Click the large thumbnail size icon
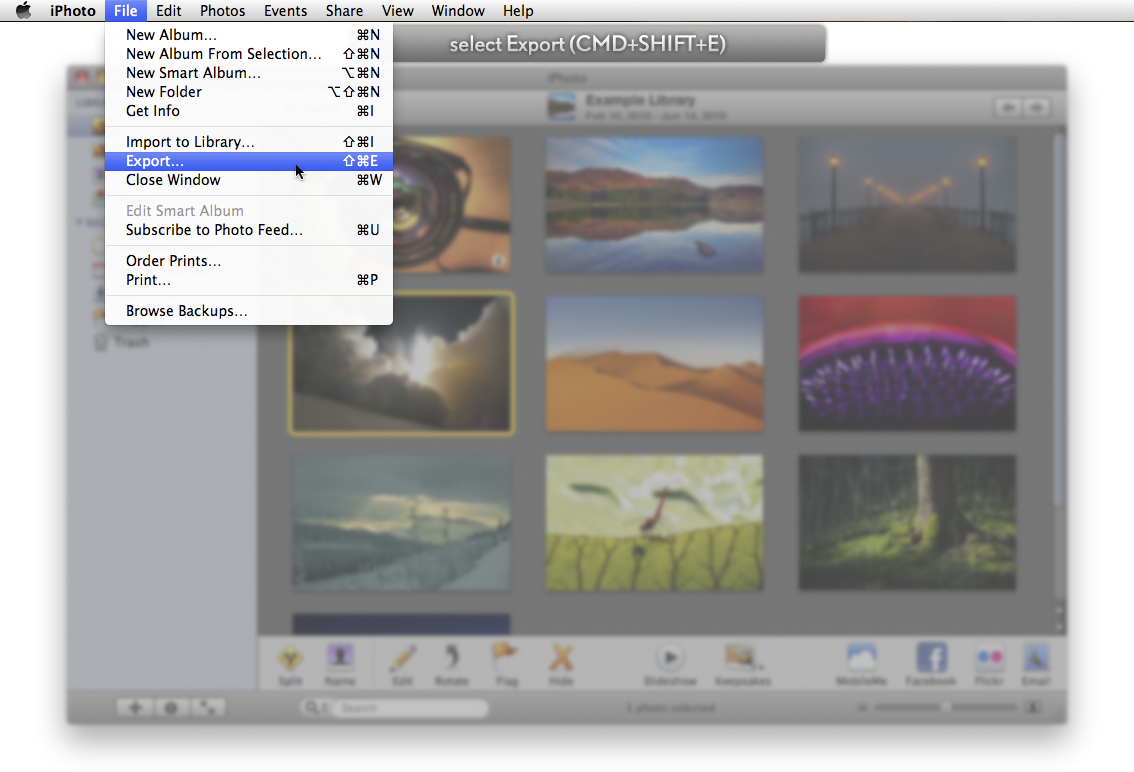 pyautogui.click(x=1034, y=708)
